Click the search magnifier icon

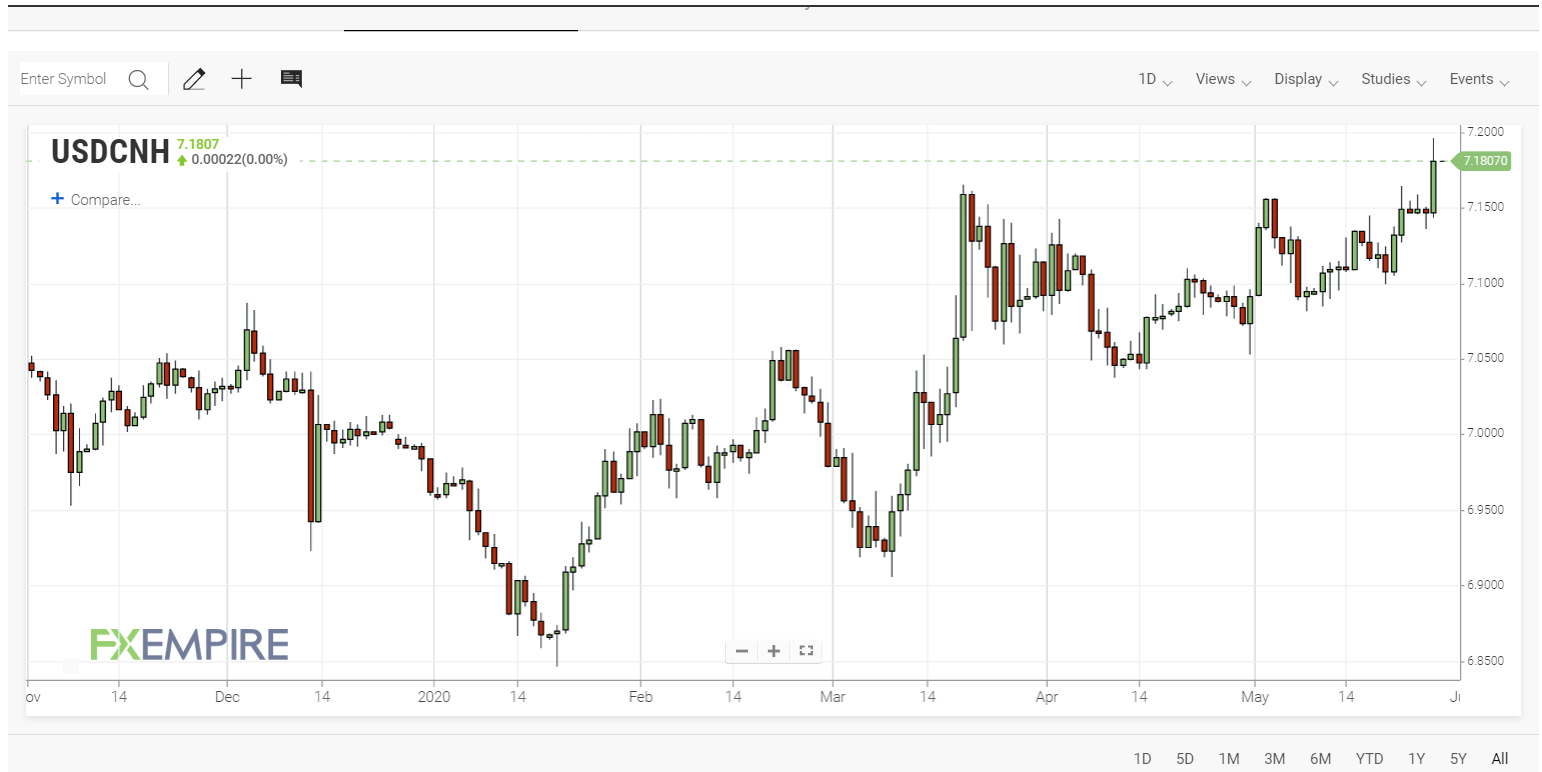[x=138, y=79]
